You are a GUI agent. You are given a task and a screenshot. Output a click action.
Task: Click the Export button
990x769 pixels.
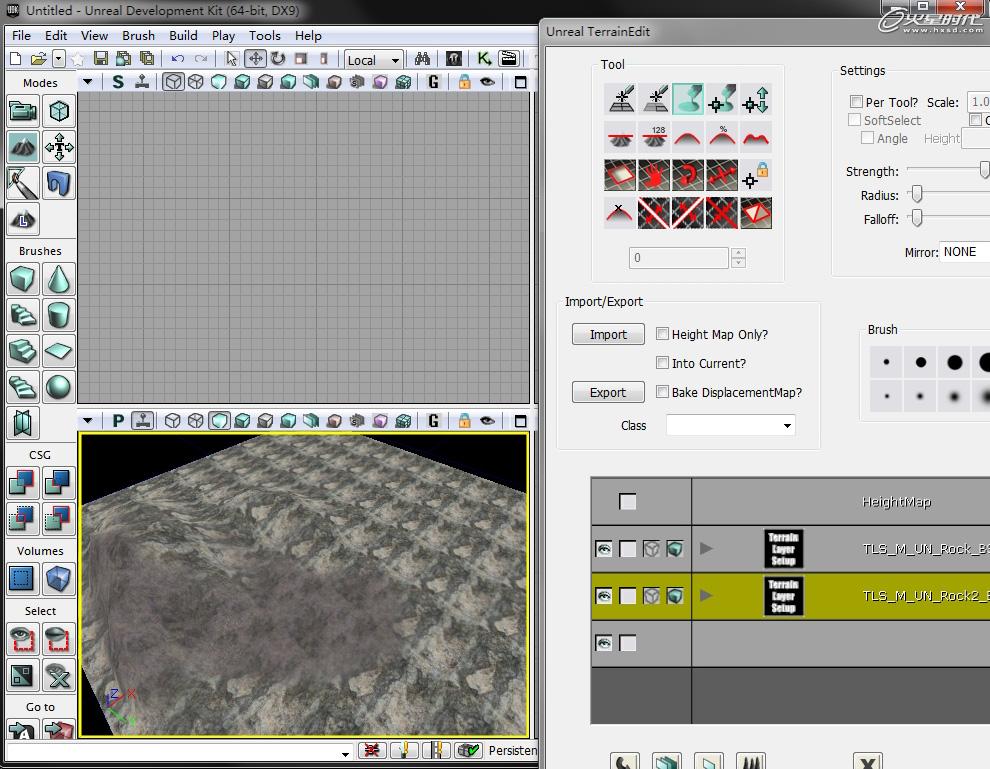point(608,392)
